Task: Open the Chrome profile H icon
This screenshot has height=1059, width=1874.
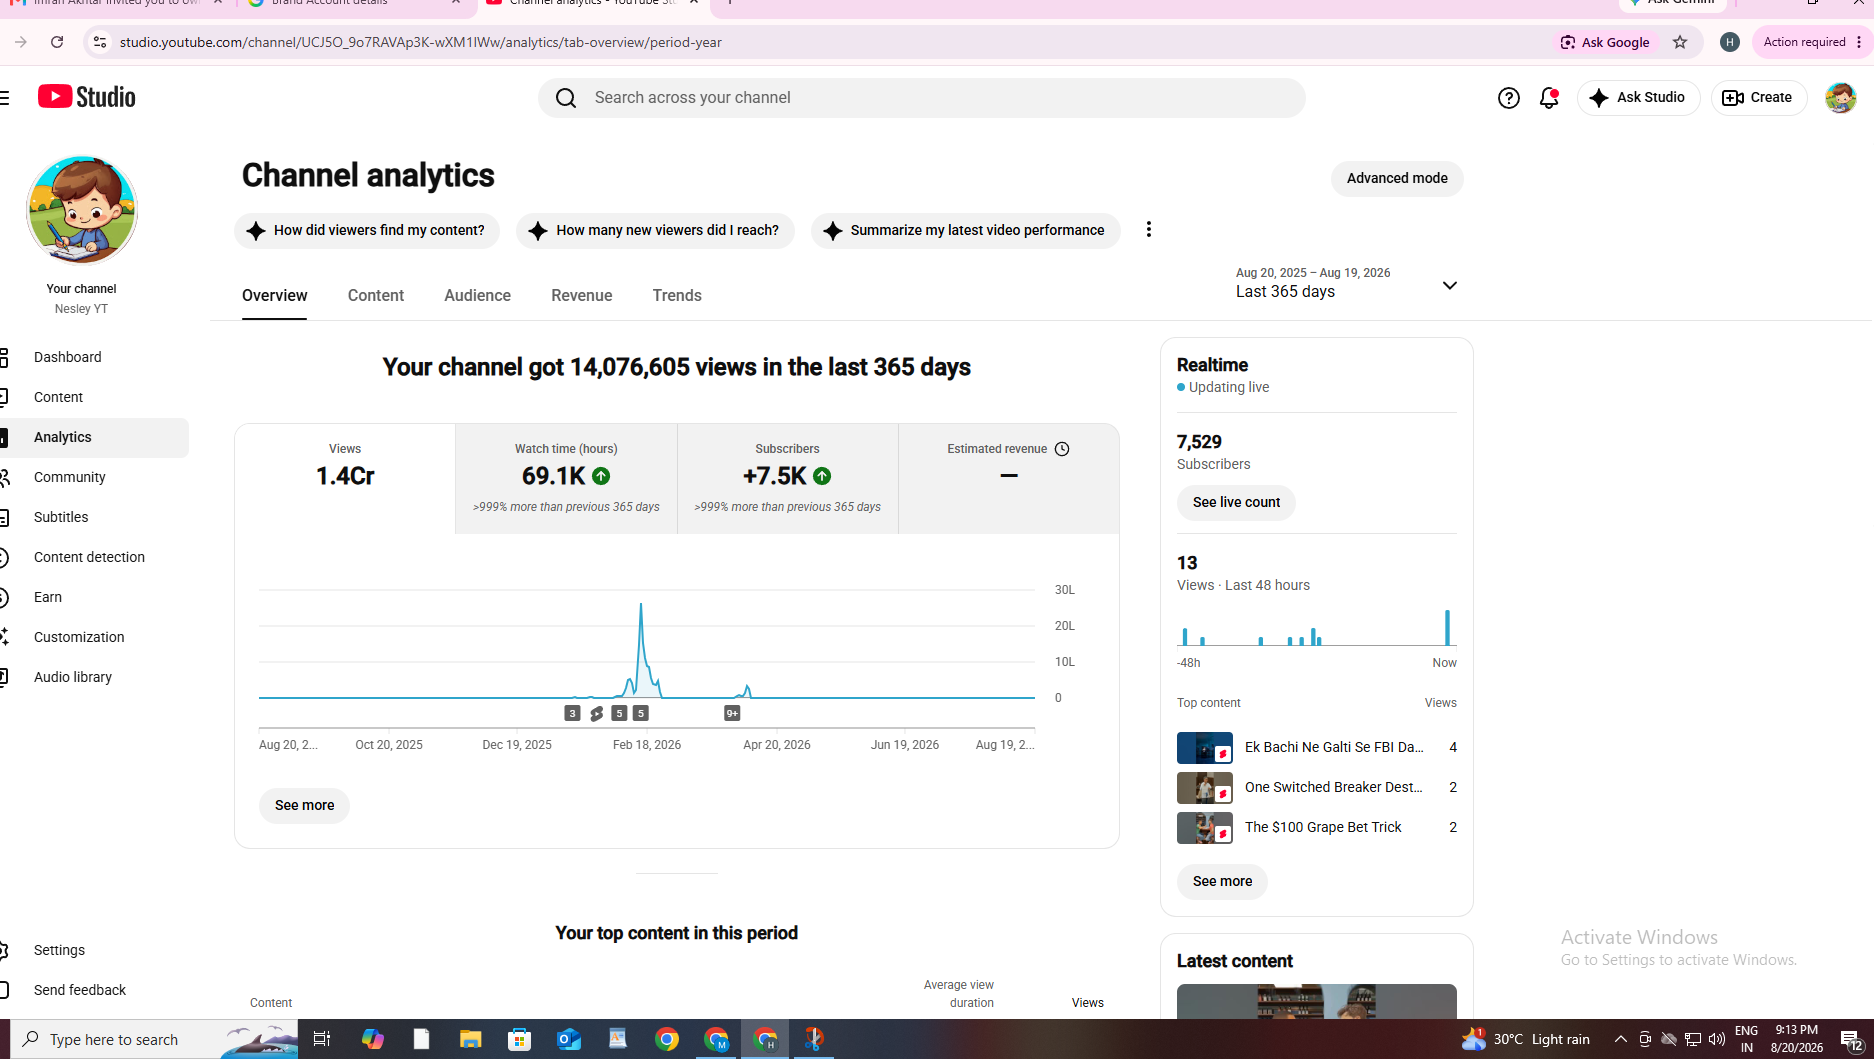Action: tap(1730, 42)
